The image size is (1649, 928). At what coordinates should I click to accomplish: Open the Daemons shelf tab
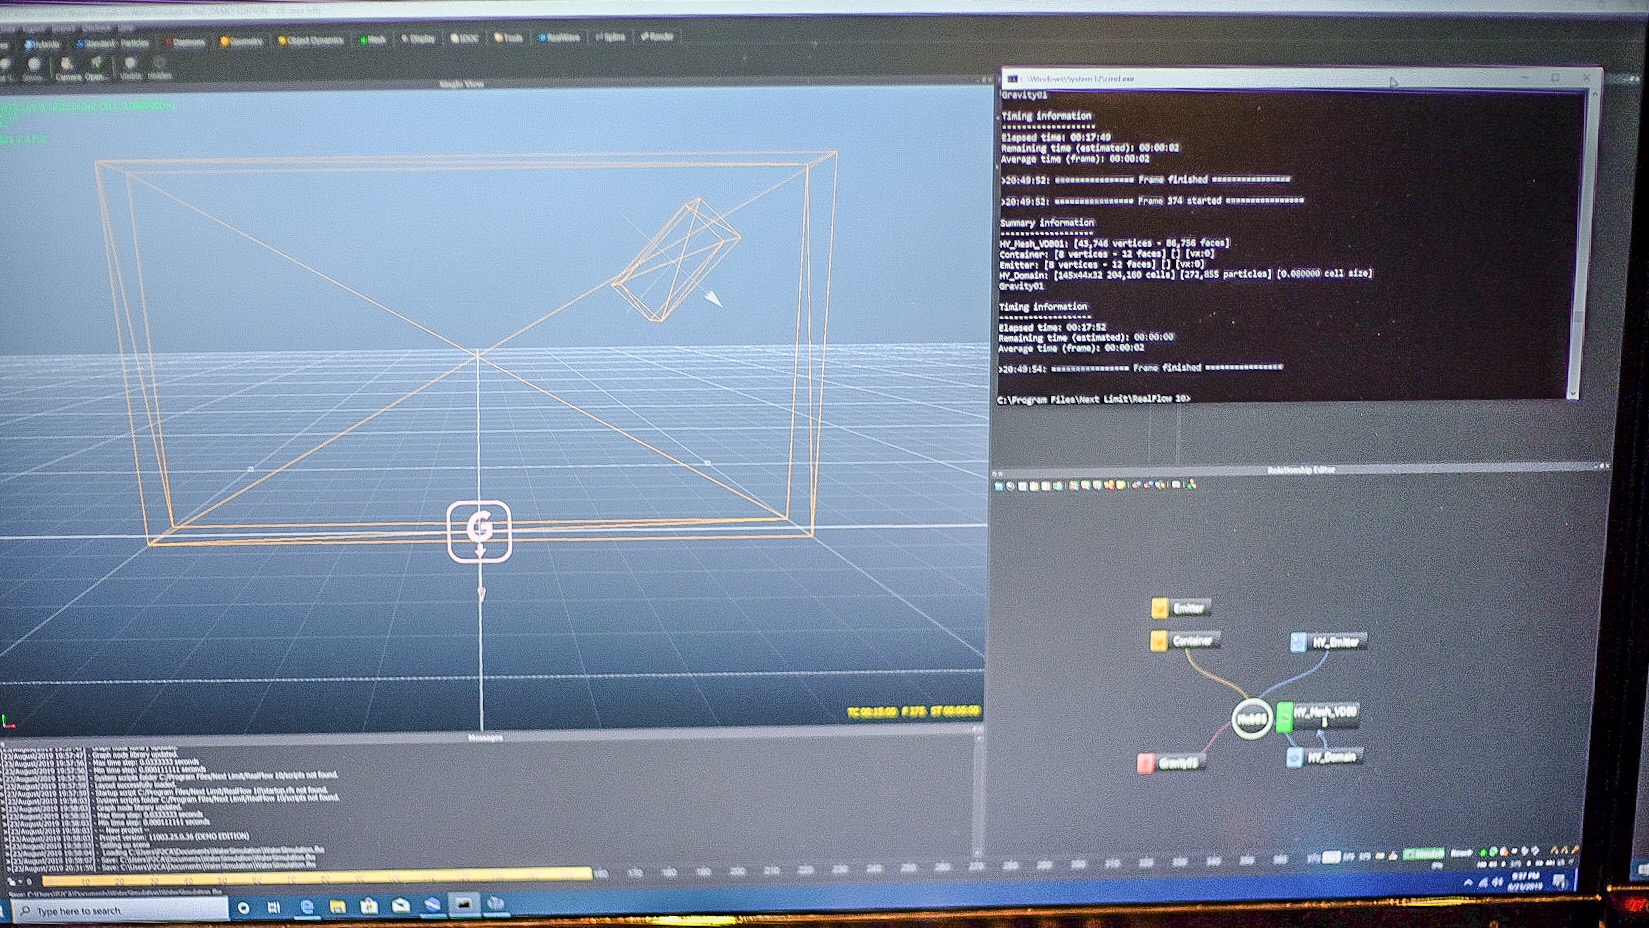(185, 42)
